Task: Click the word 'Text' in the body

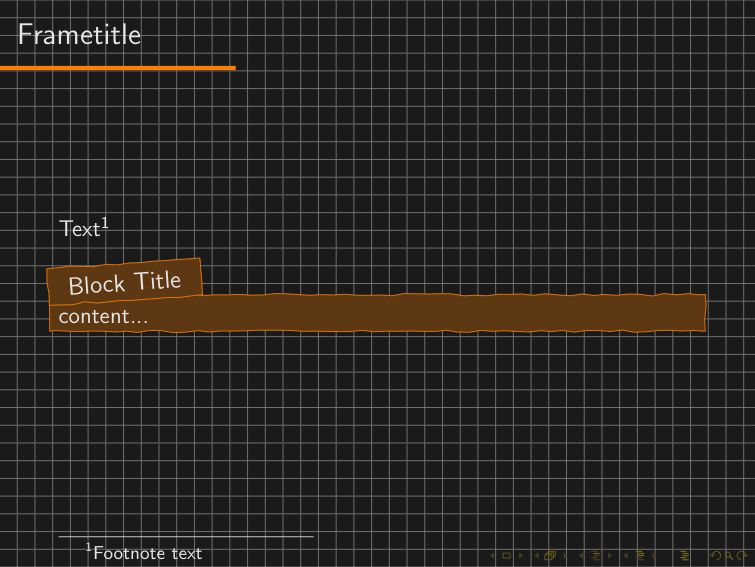Action: [79, 229]
